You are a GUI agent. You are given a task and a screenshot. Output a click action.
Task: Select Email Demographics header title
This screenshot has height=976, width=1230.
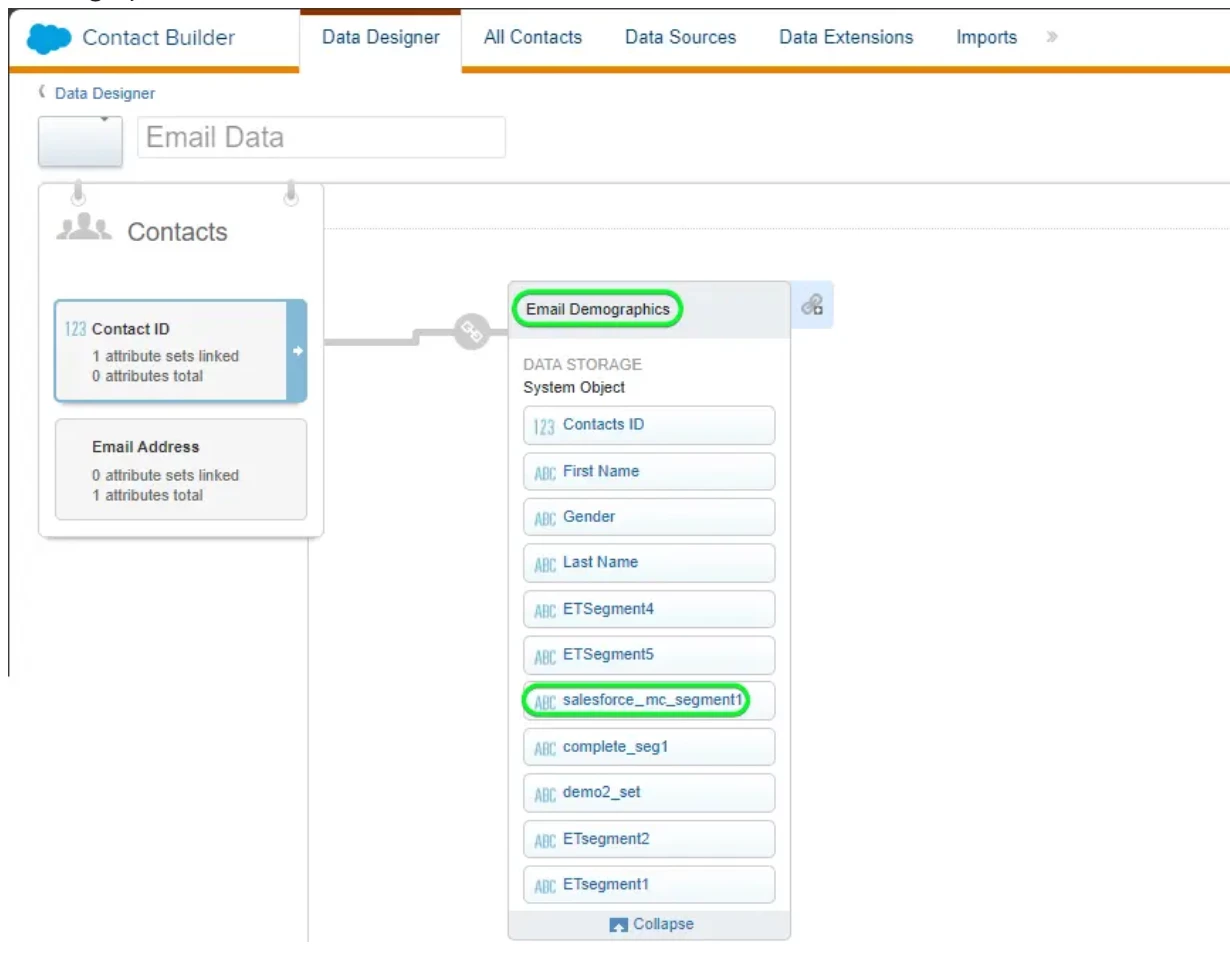(x=597, y=309)
